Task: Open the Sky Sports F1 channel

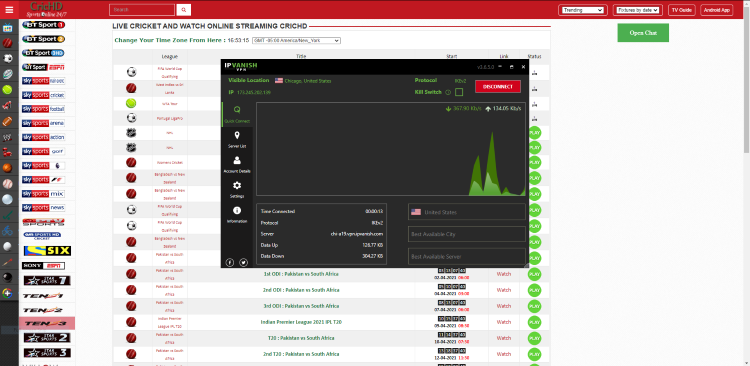Action: (44, 179)
